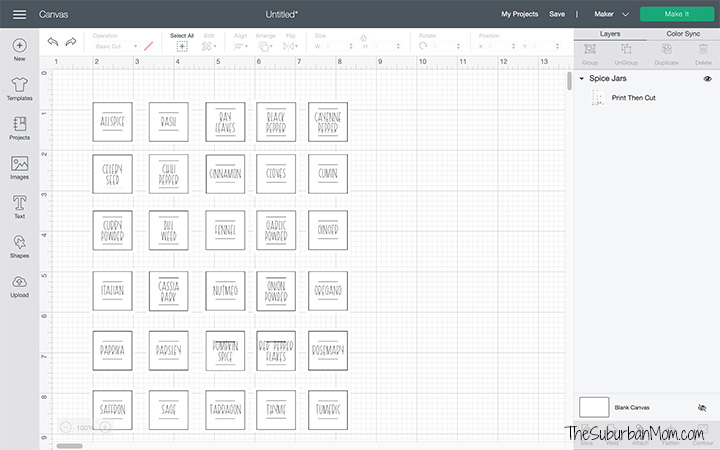Open the Images library
This screenshot has height=450, width=720.
pos(19,168)
